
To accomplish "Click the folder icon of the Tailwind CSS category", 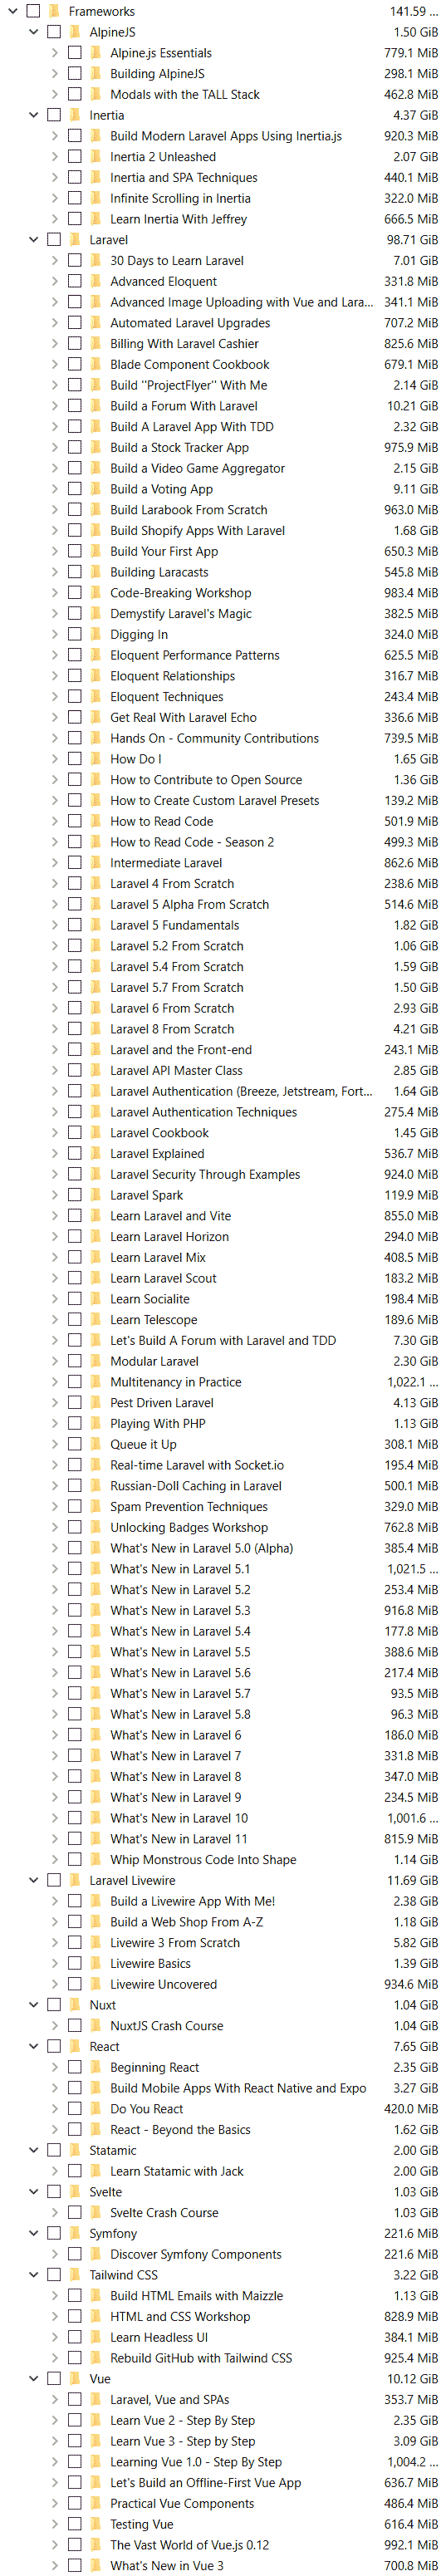I will coord(75,2275).
